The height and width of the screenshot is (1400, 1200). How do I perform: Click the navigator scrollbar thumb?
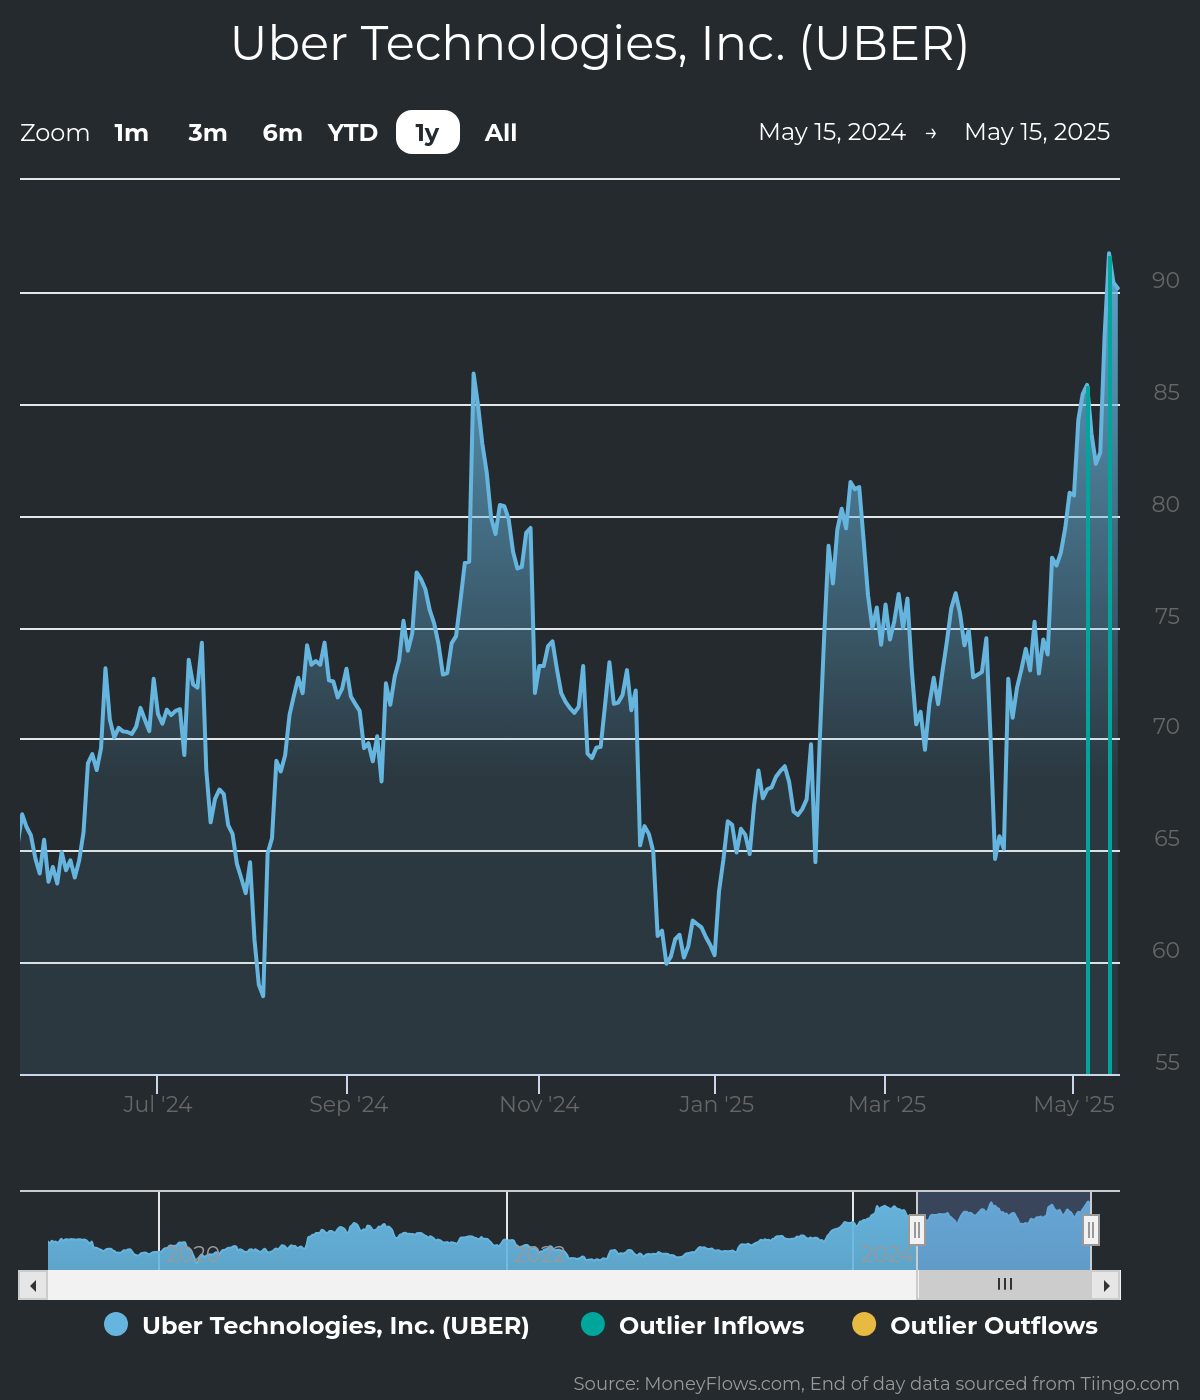coord(1004,1285)
